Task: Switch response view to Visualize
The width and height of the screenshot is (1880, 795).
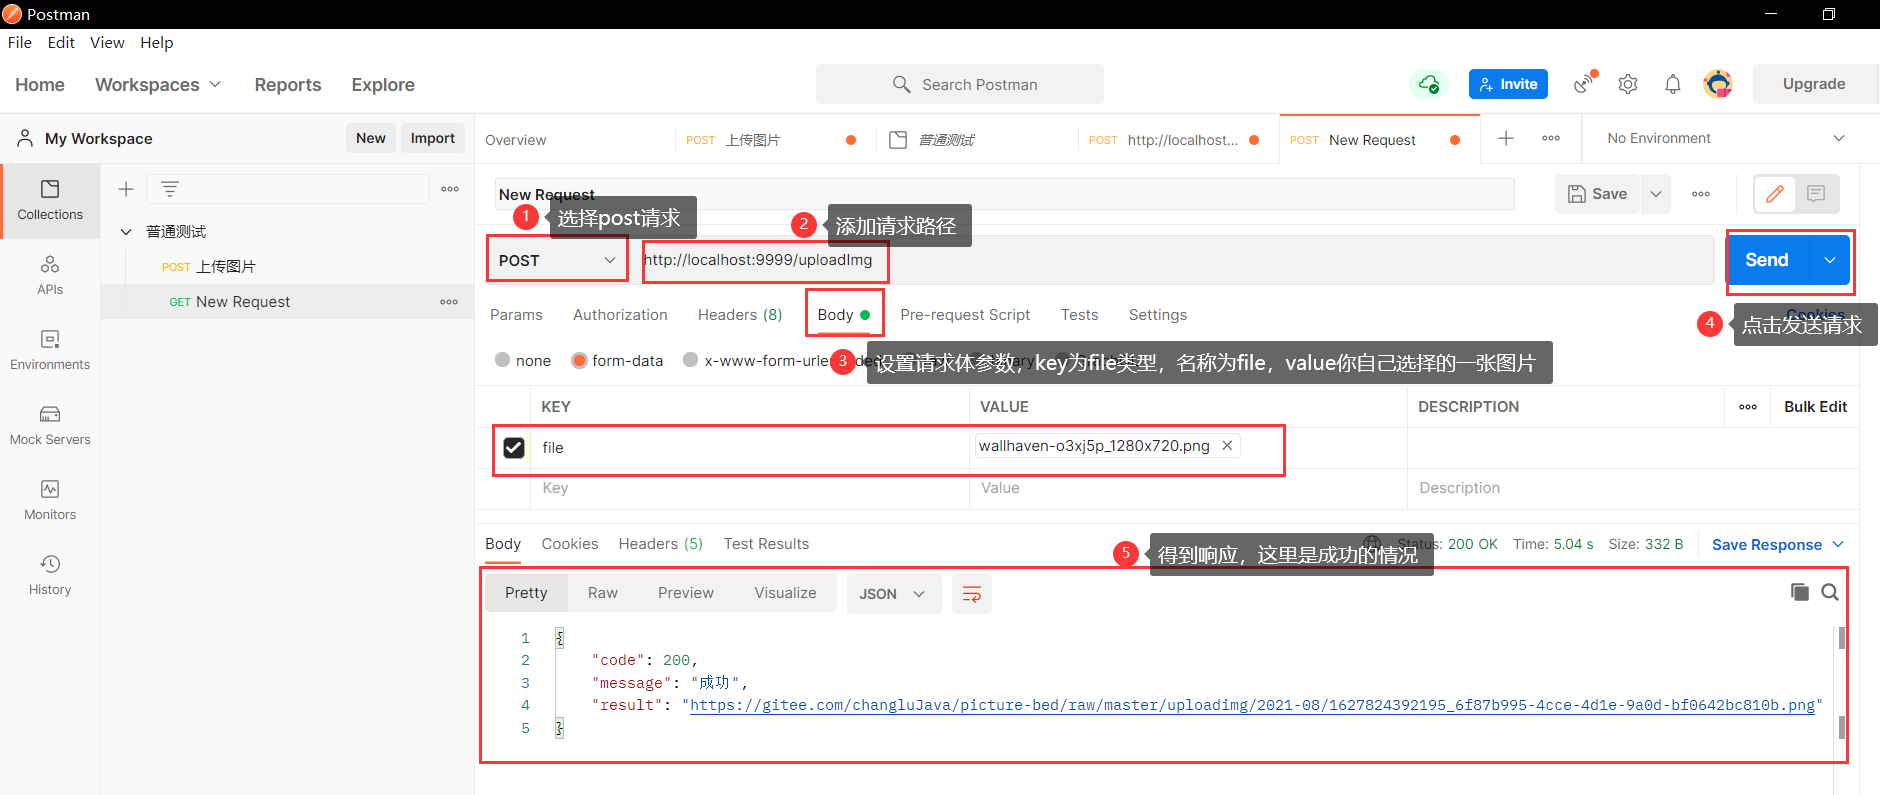Action: click(x=785, y=593)
